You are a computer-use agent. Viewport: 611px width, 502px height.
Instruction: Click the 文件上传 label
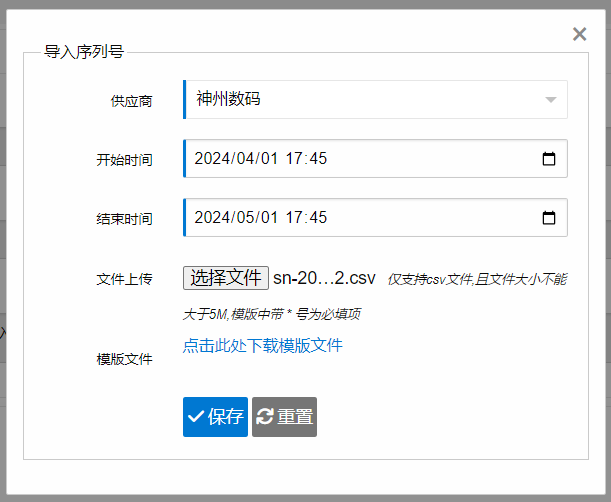[124, 279]
